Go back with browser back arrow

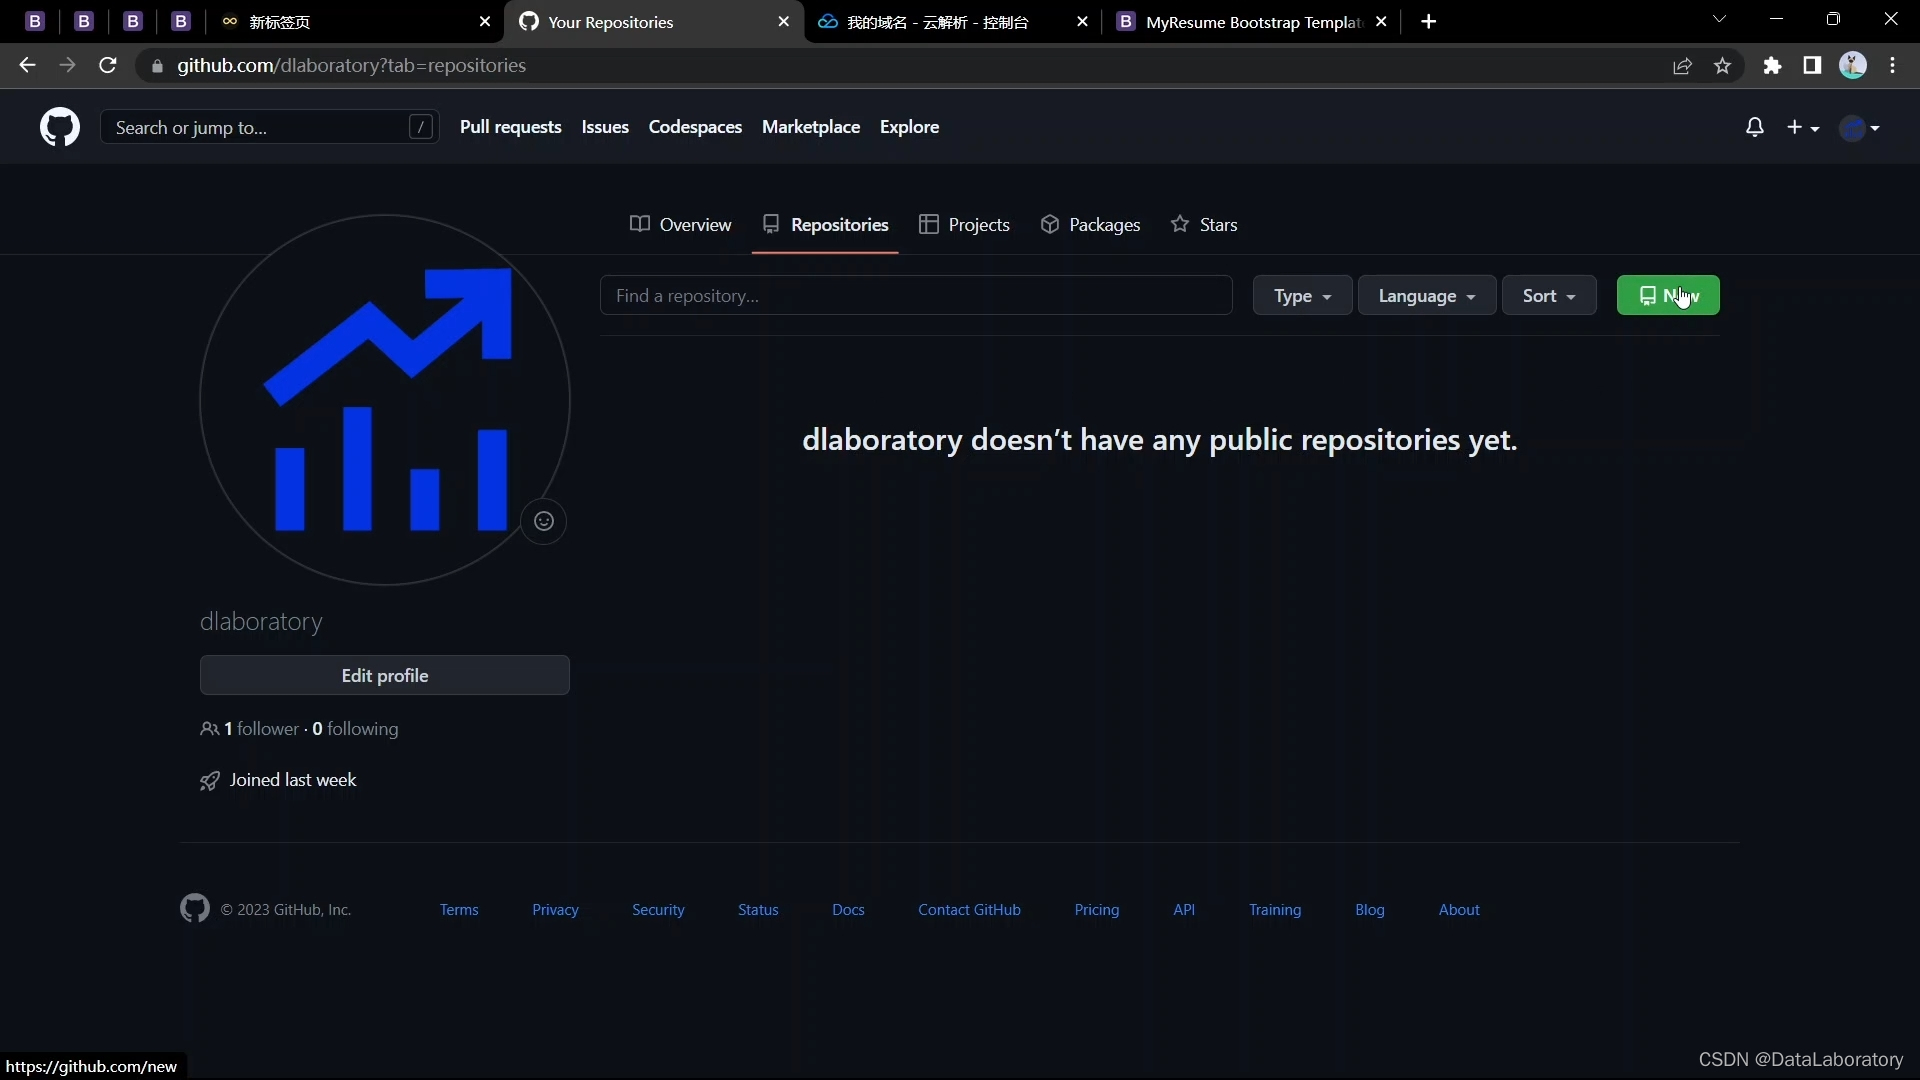(27, 65)
